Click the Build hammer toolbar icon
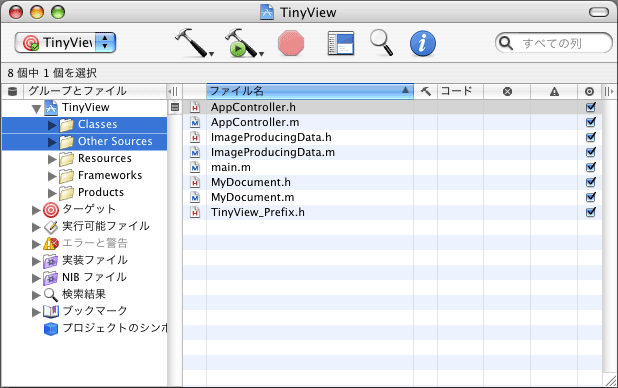The image size is (618, 388). pyautogui.click(x=191, y=43)
